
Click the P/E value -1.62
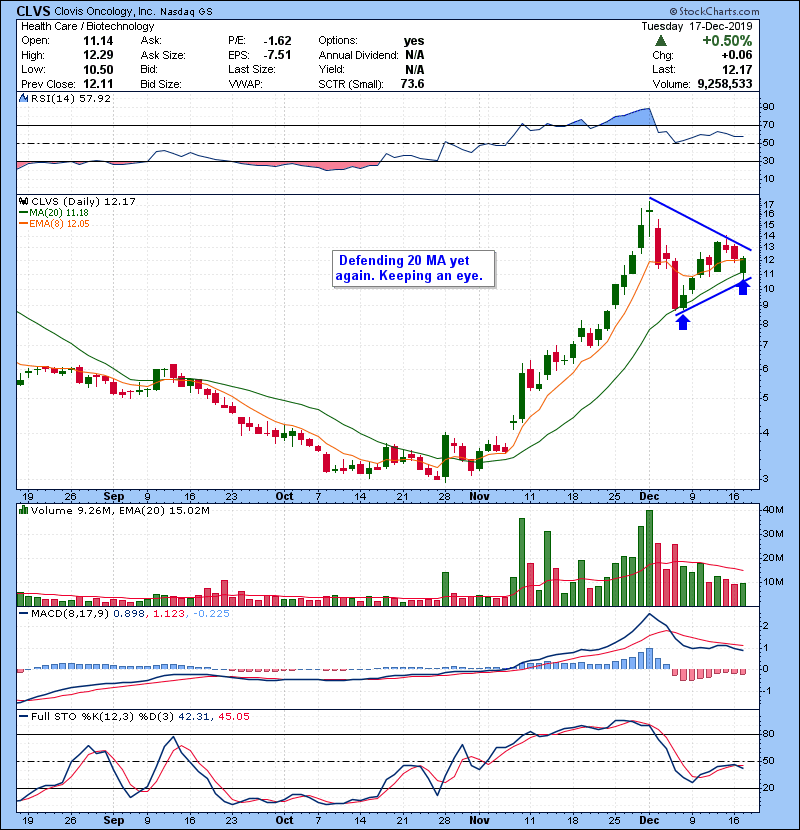click(277, 41)
